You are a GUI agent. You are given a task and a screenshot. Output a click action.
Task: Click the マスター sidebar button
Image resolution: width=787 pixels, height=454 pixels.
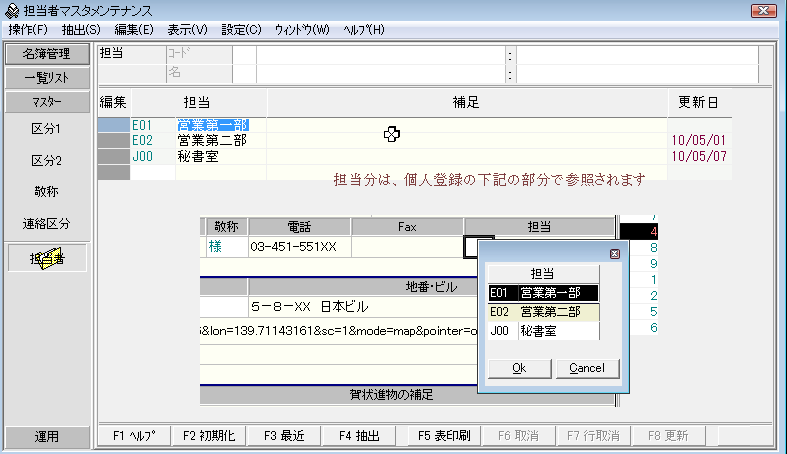(47, 102)
